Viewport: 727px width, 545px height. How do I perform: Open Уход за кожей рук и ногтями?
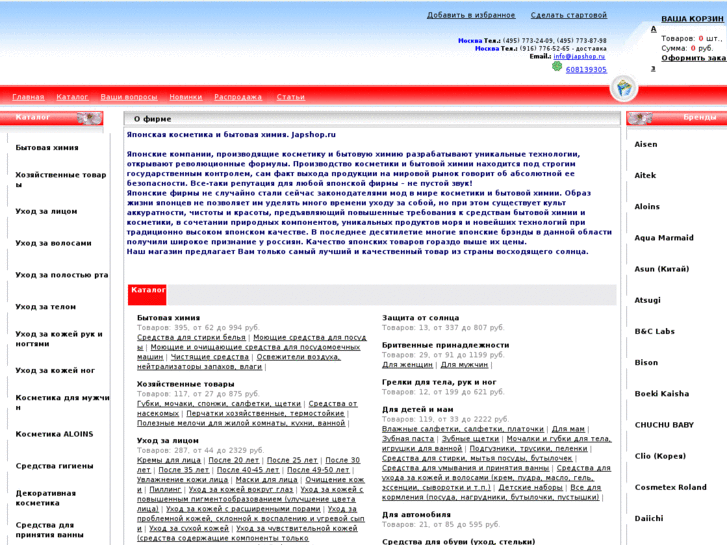point(59,339)
